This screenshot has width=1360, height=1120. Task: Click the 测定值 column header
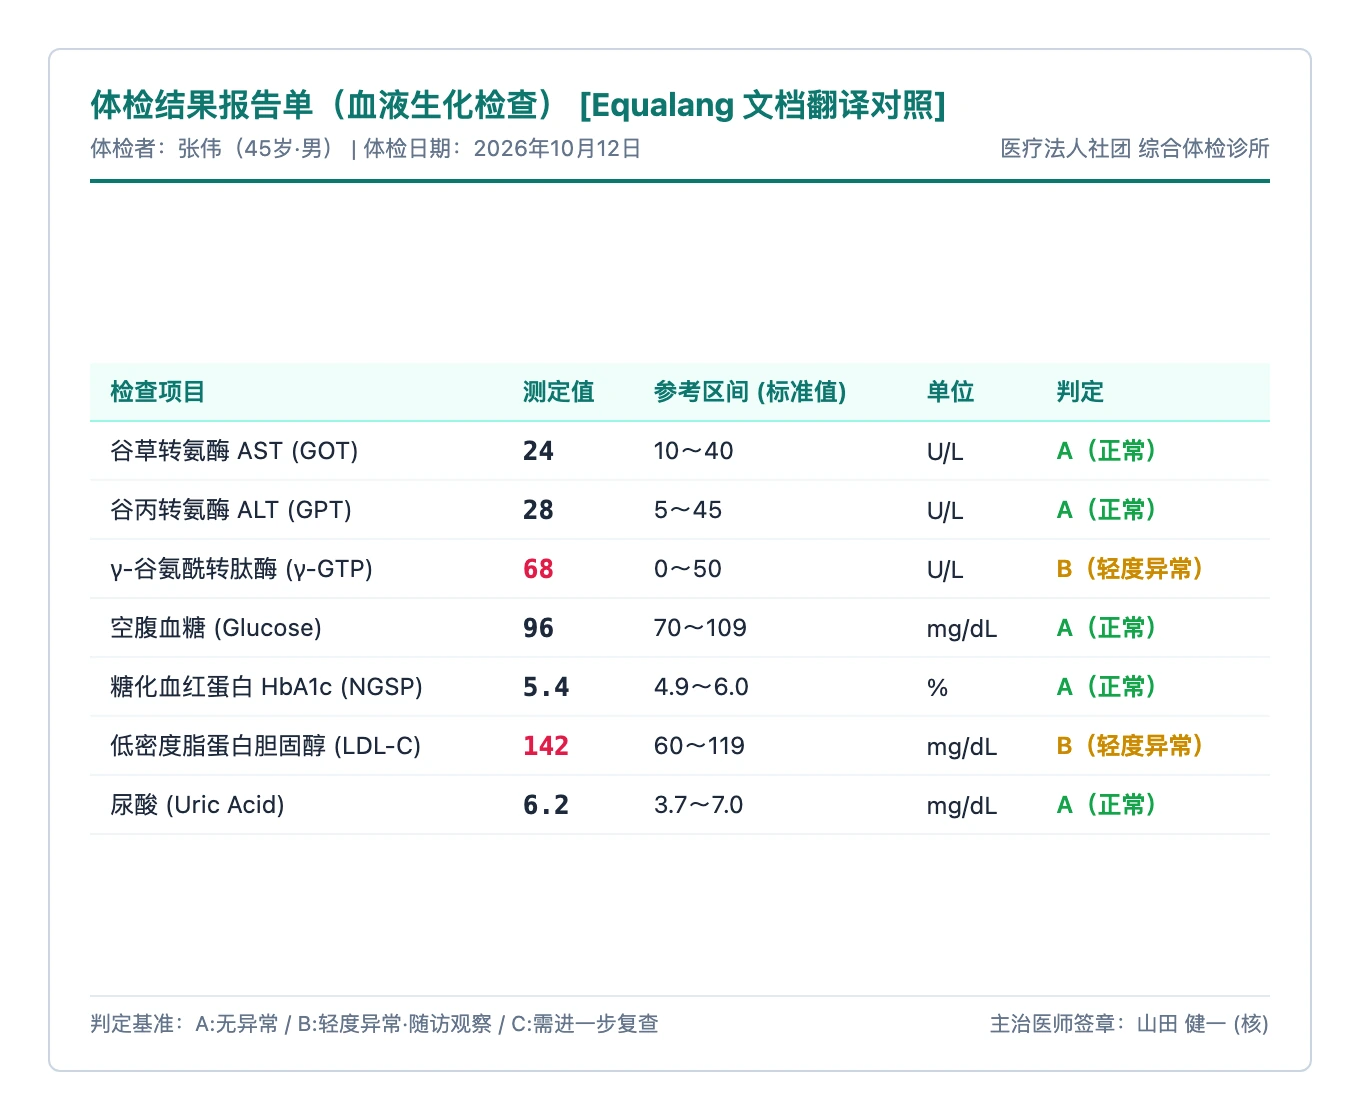click(x=559, y=392)
